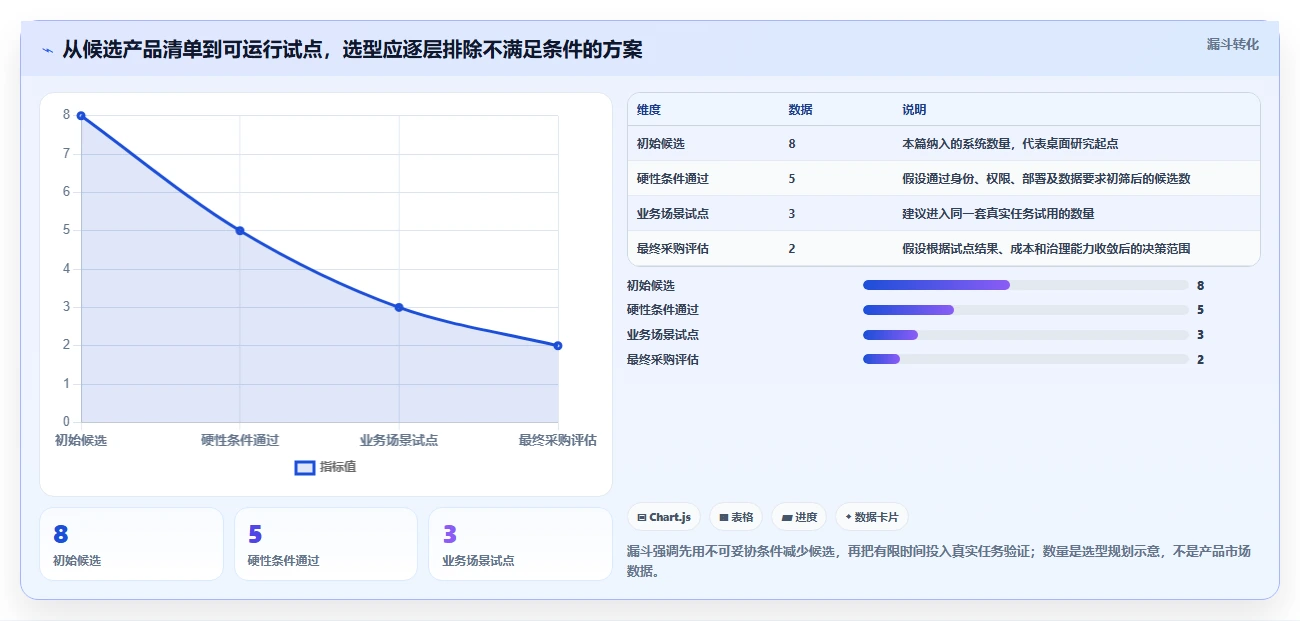Screen dimensions: 1300x621
Task: Select the 进度 chip
Action: coord(799,517)
